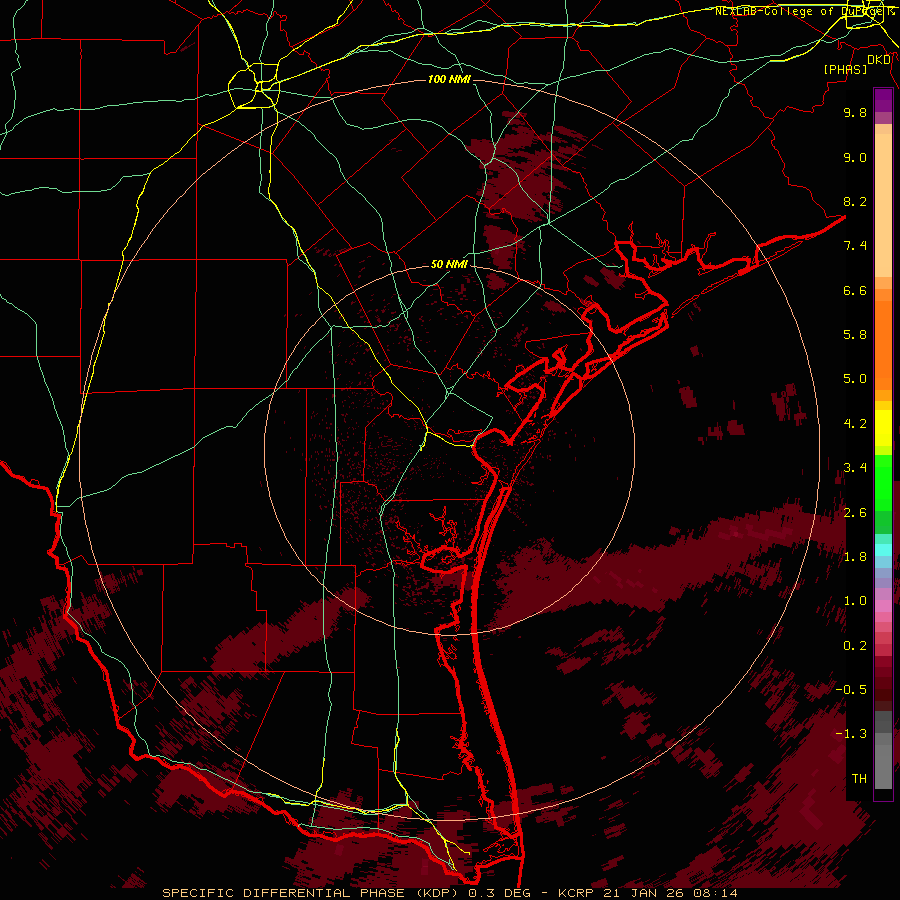Pick the yellow band on the color scale

(883, 428)
